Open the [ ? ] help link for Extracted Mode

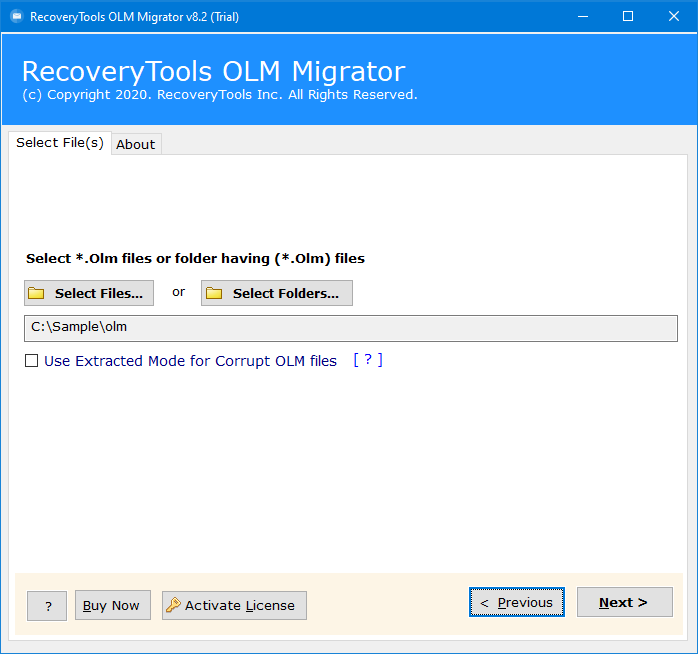(x=368, y=360)
